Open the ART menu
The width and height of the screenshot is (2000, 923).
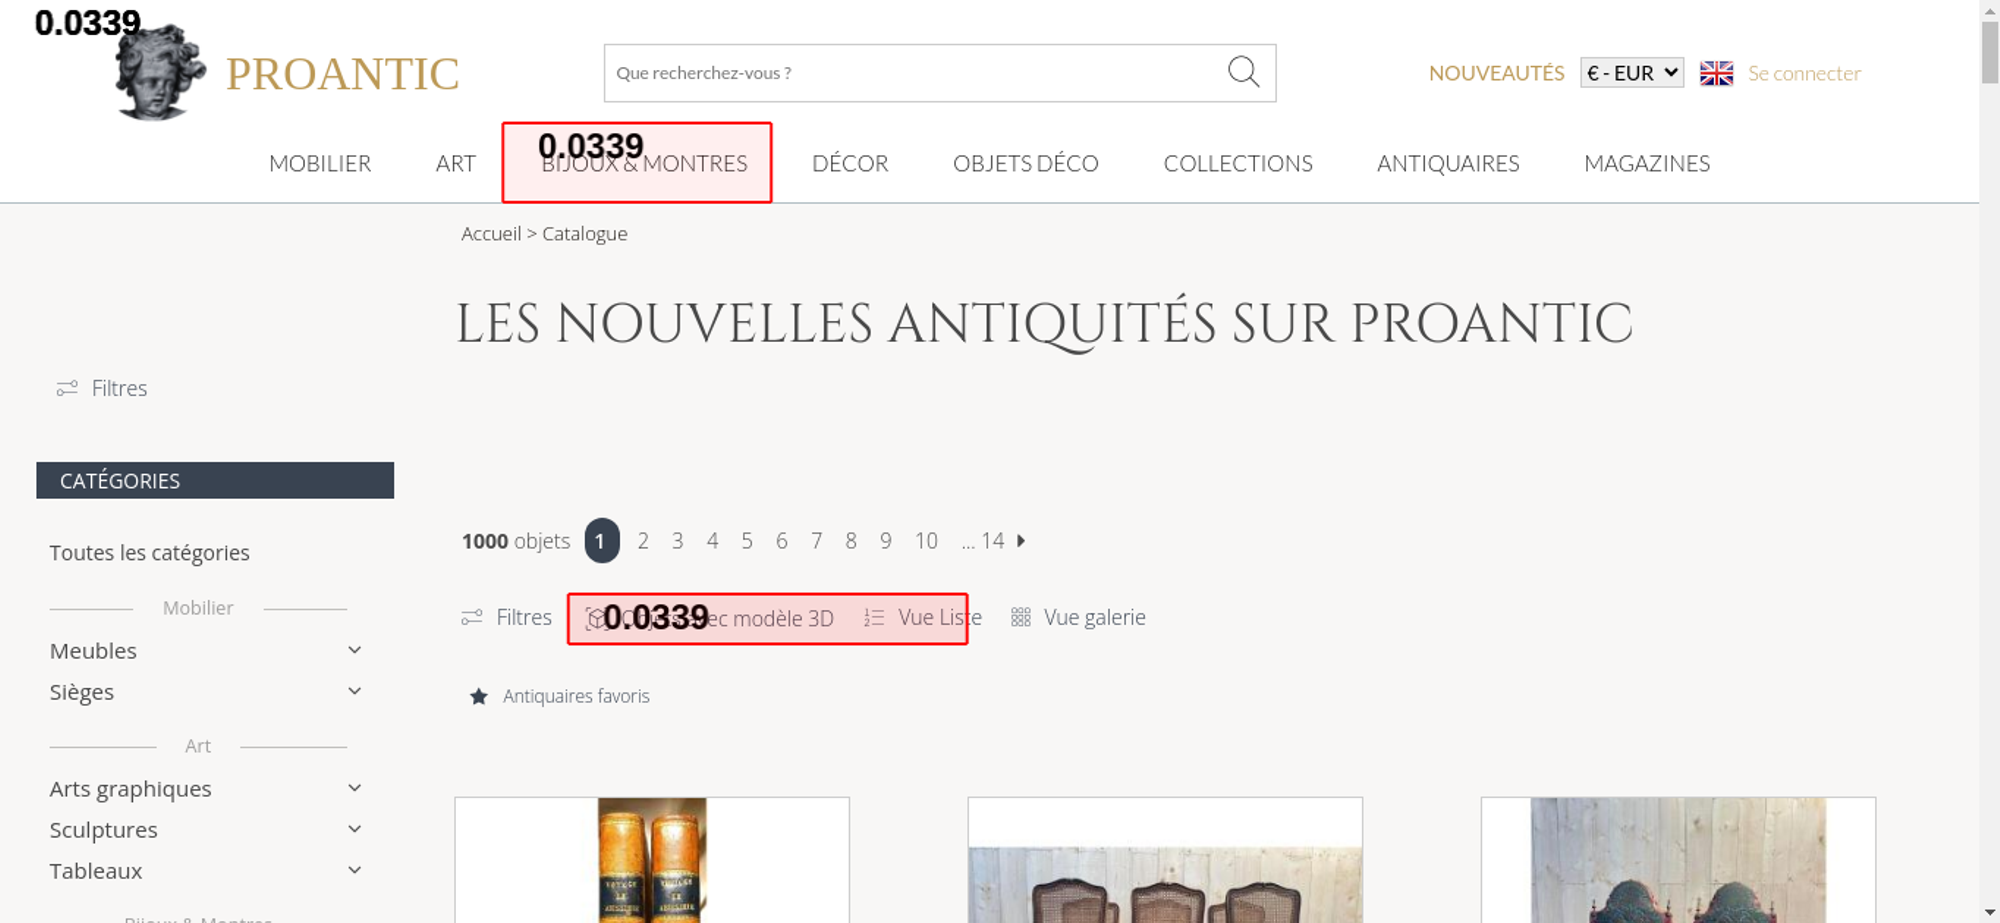point(456,163)
